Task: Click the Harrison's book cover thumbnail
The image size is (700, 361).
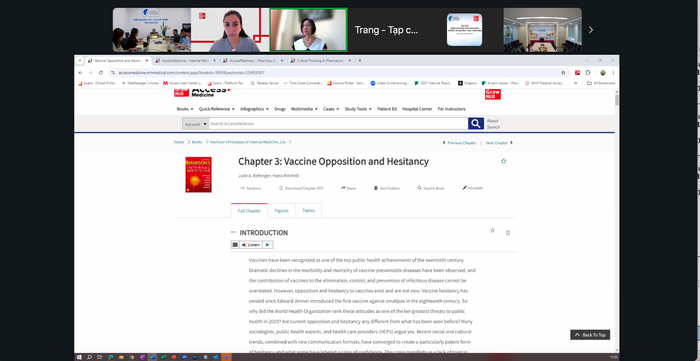Action: [198, 174]
